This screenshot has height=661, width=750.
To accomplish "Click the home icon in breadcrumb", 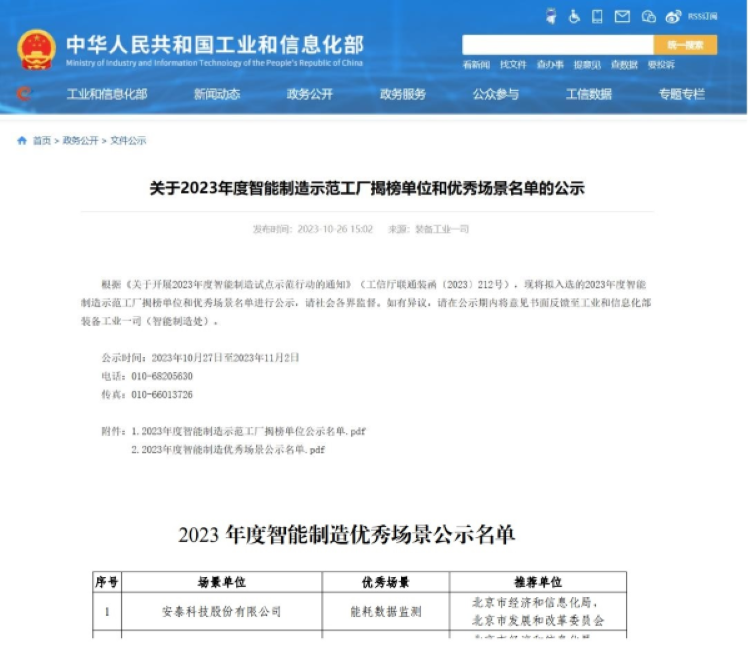I will [22, 141].
